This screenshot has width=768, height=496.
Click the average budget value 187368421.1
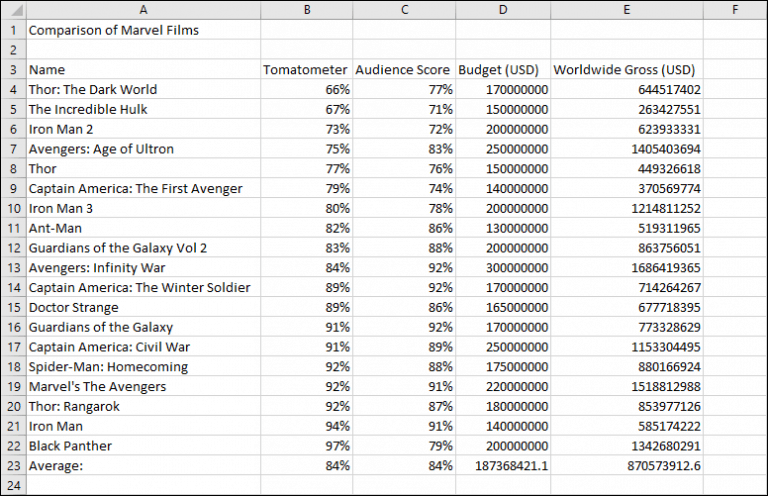point(503,466)
